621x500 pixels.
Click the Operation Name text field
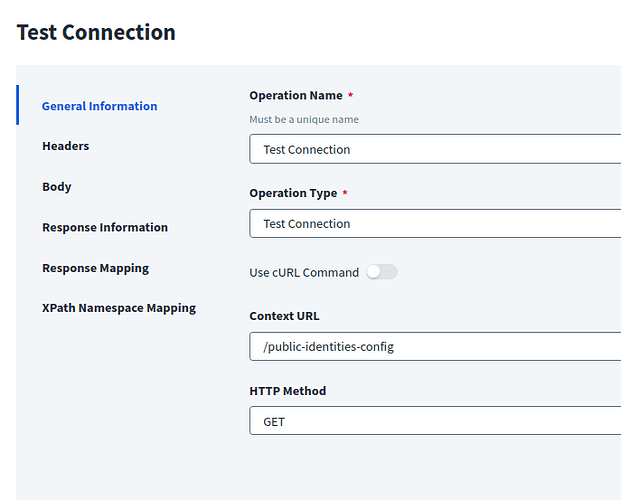coord(434,150)
